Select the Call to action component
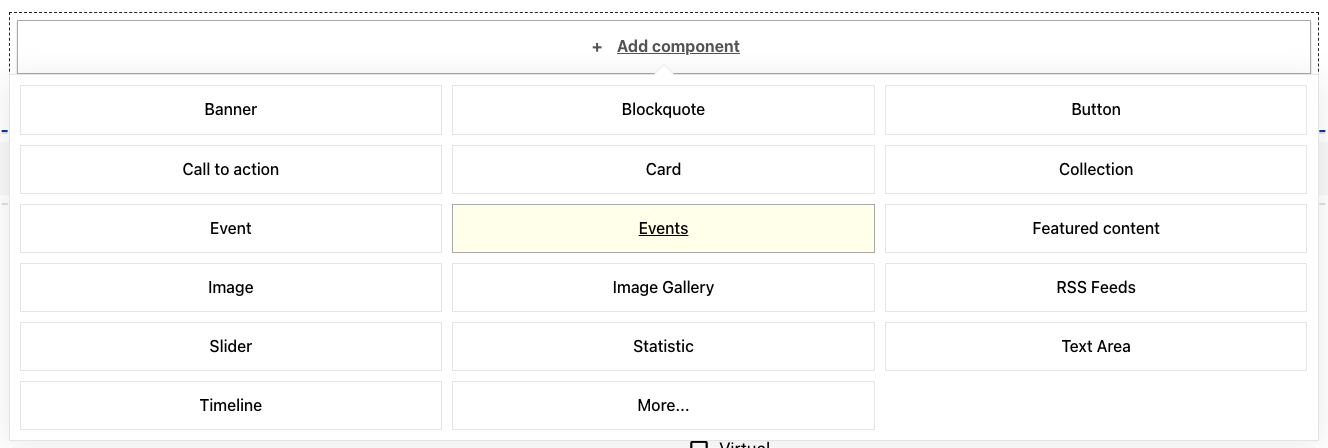1328x448 pixels. tap(231, 169)
